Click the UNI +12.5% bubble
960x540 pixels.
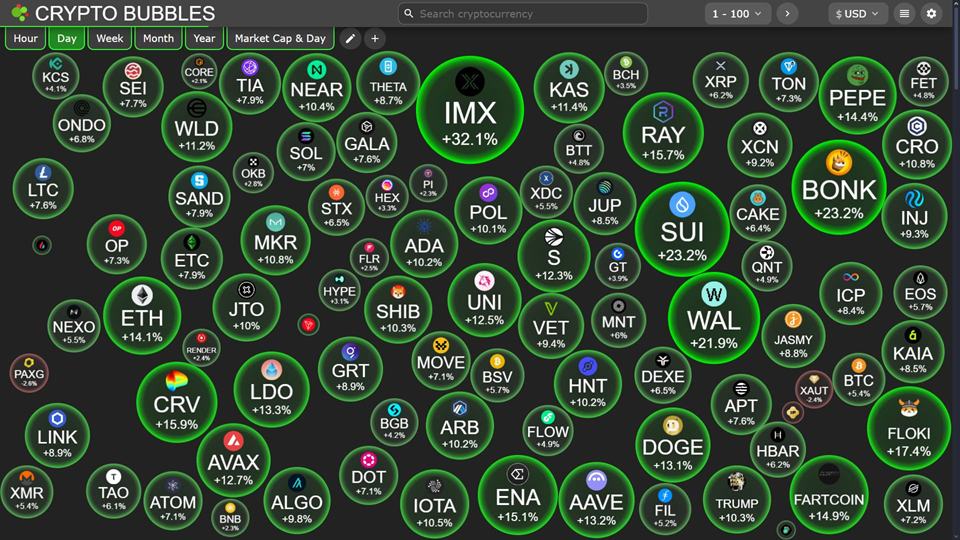point(484,300)
